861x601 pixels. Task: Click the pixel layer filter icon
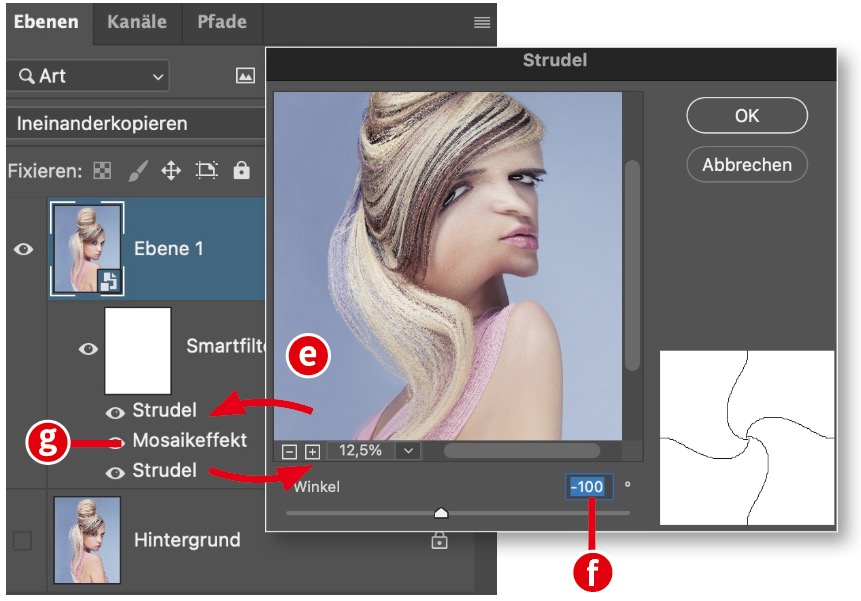coord(245,76)
